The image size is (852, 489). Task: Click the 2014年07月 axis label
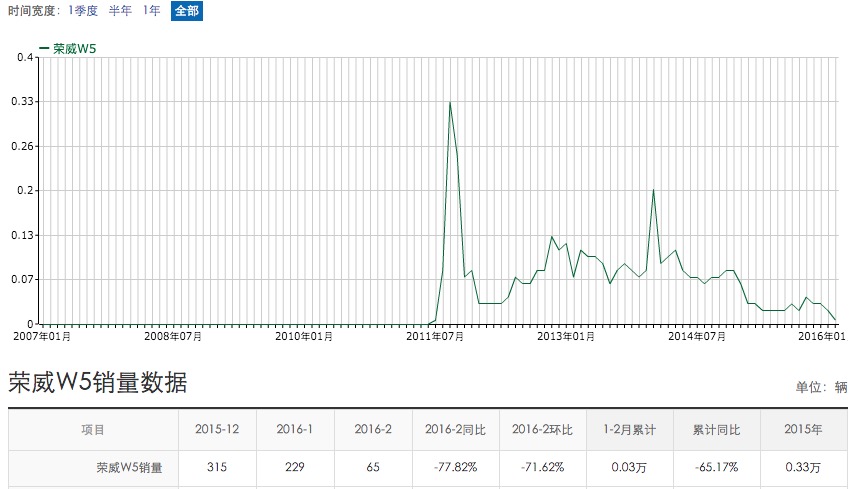point(697,337)
